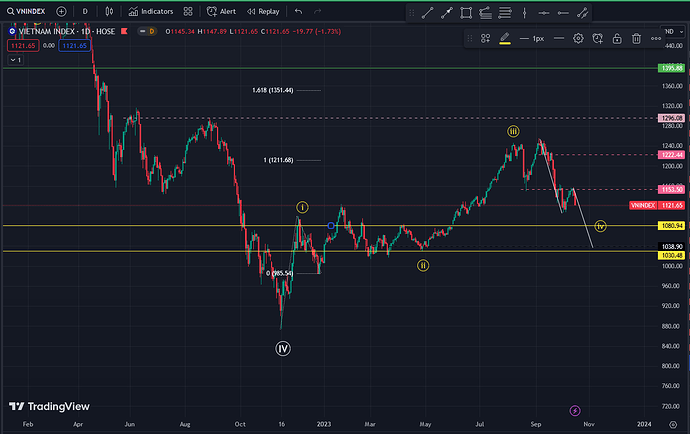
Task: Click the green 1395.88 price label
Action: pos(671,68)
